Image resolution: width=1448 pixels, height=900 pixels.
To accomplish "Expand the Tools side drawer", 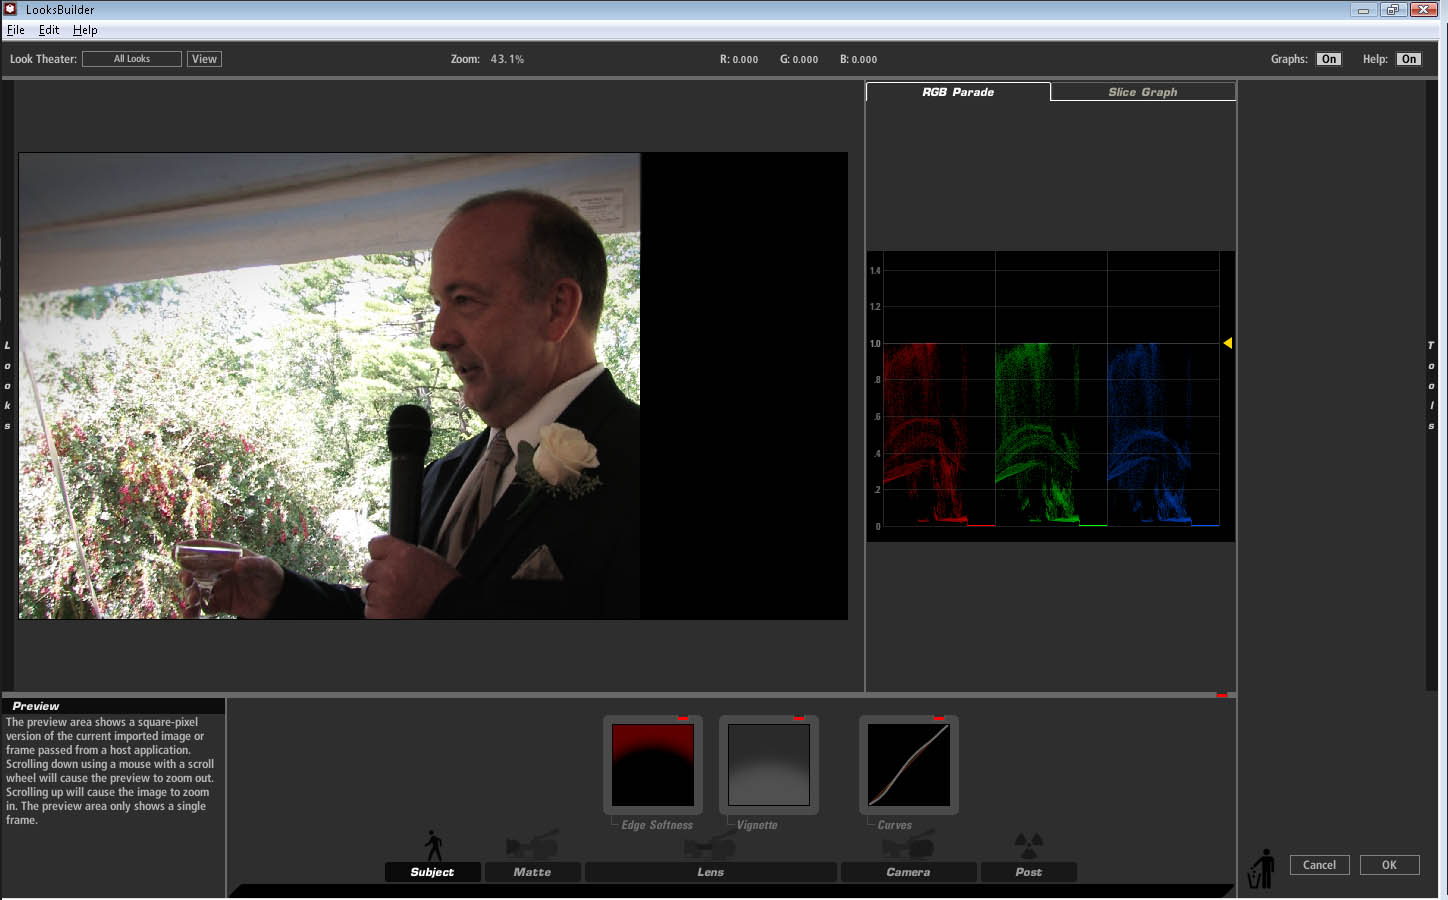I will point(1431,385).
